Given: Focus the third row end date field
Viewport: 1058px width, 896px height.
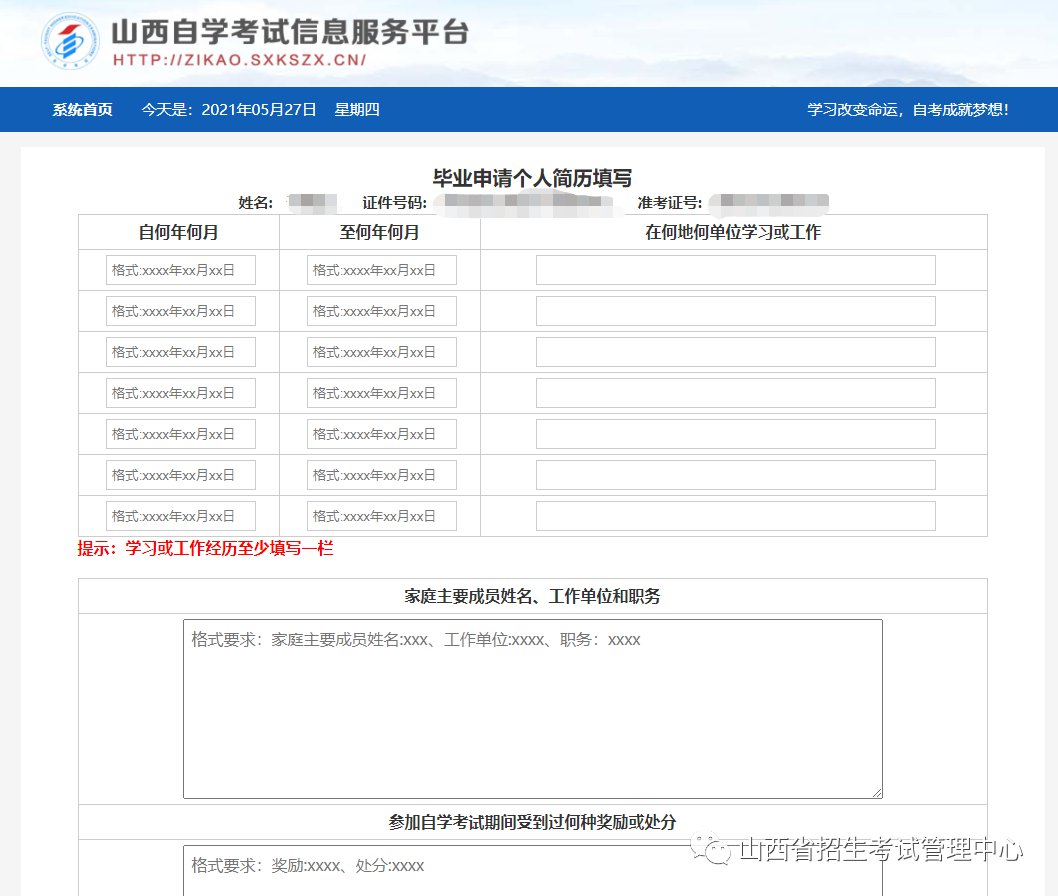Looking at the screenshot, I should (382, 352).
